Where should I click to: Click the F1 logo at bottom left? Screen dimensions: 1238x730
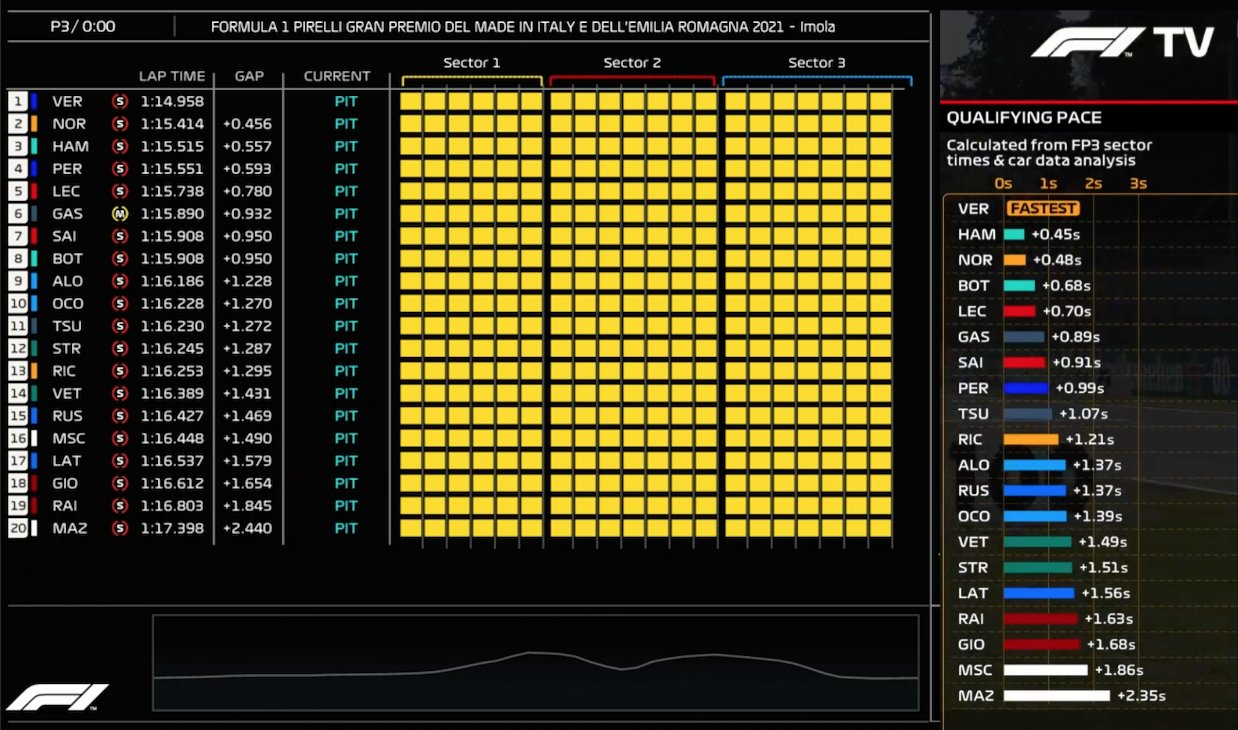pos(57,697)
